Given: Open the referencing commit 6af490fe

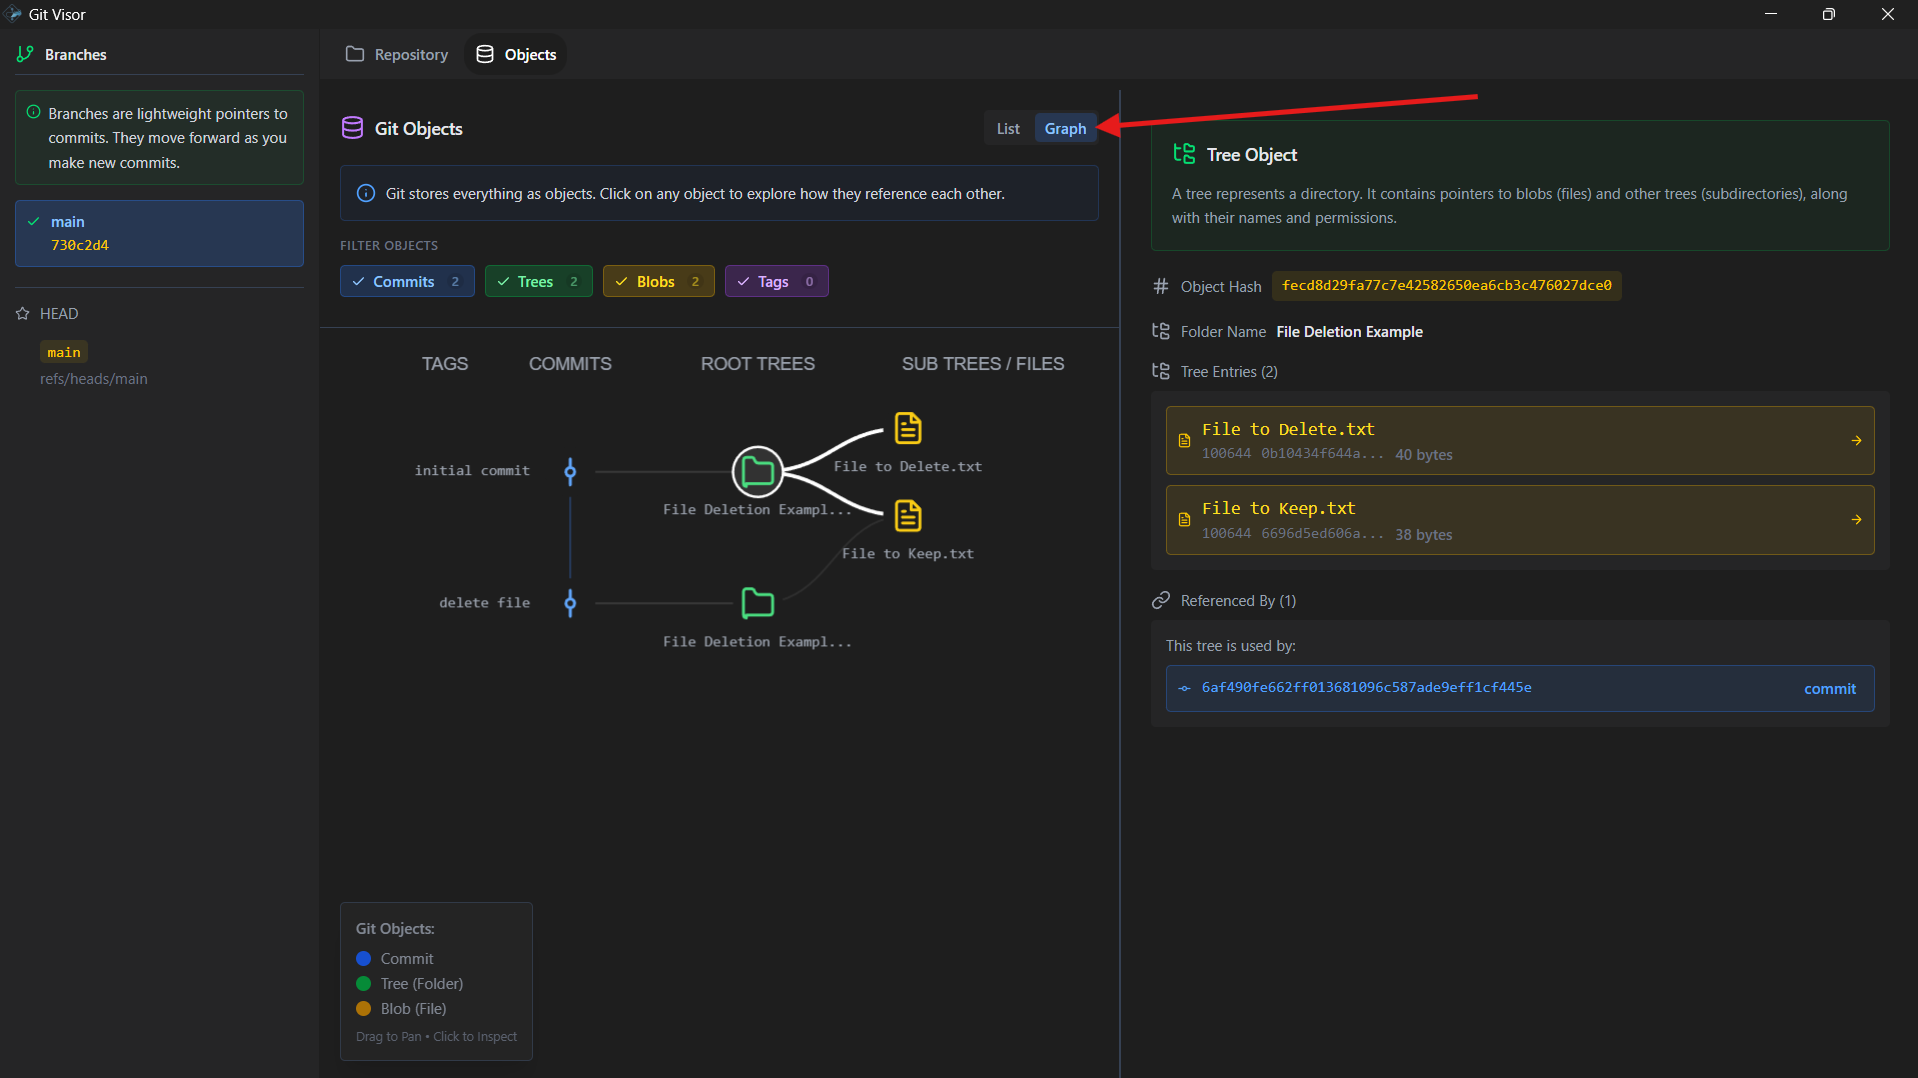Looking at the screenshot, I should coord(1520,688).
